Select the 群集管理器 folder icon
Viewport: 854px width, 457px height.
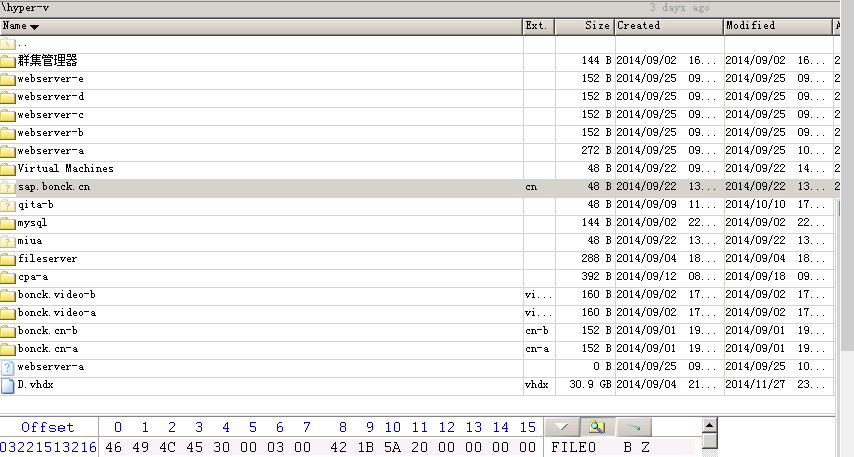[x=8, y=61]
